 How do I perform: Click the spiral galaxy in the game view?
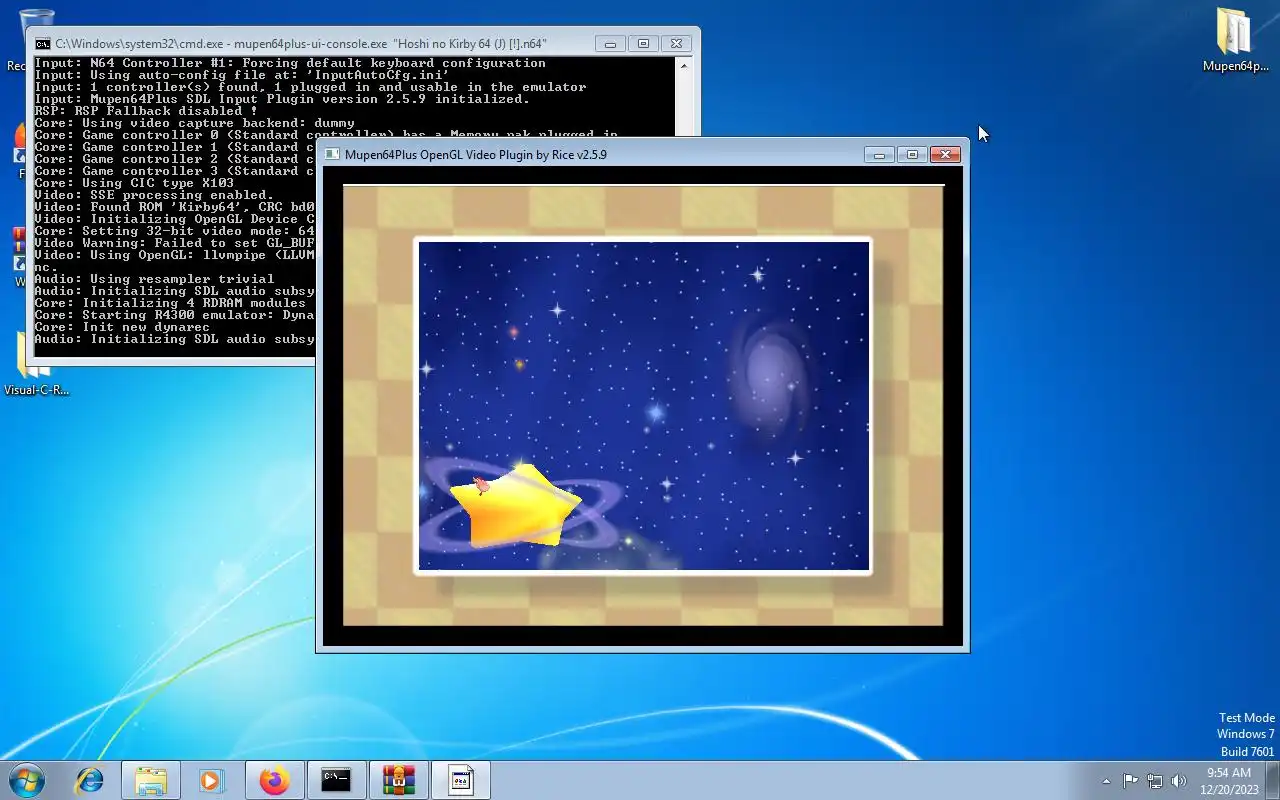pyautogui.click(x=768, y=380)
